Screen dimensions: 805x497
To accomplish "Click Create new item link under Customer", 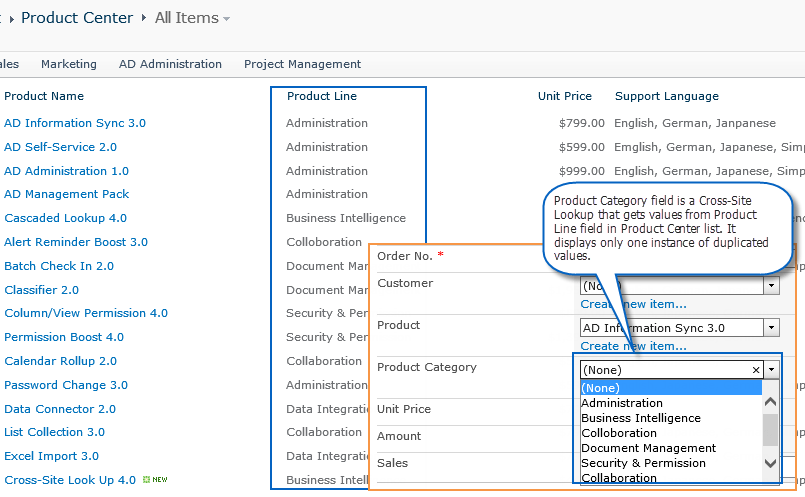I will [633, 304].
